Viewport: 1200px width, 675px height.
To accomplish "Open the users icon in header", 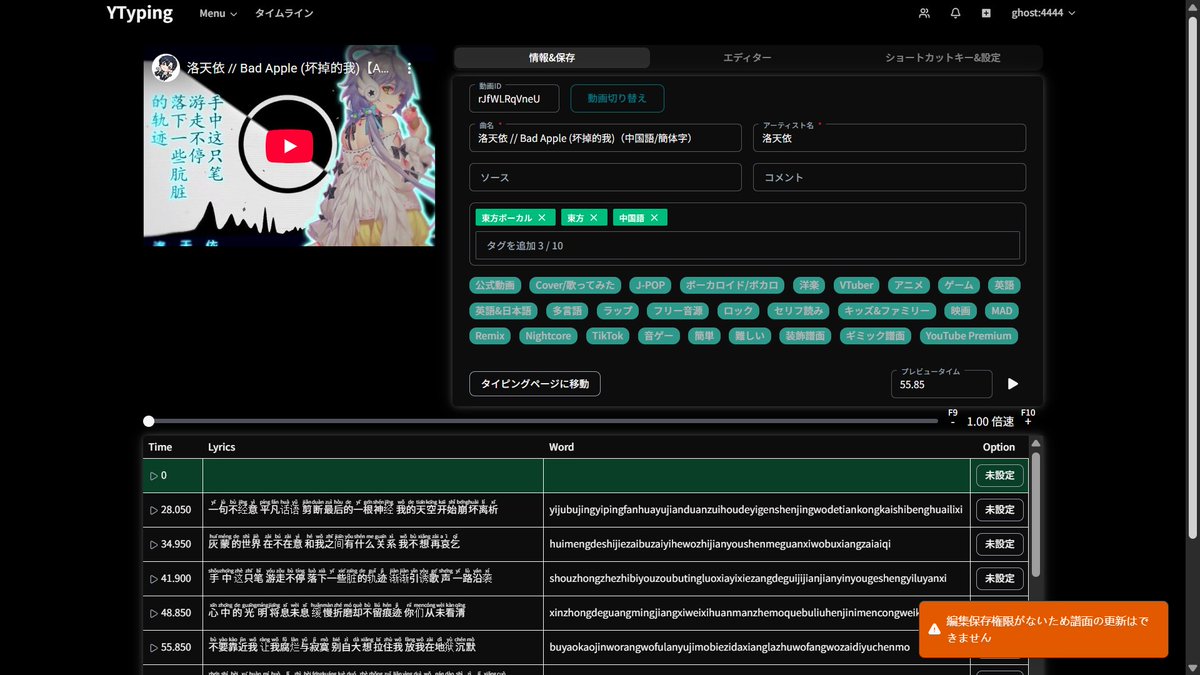I will pyautogui.click(x=924, y=13).
